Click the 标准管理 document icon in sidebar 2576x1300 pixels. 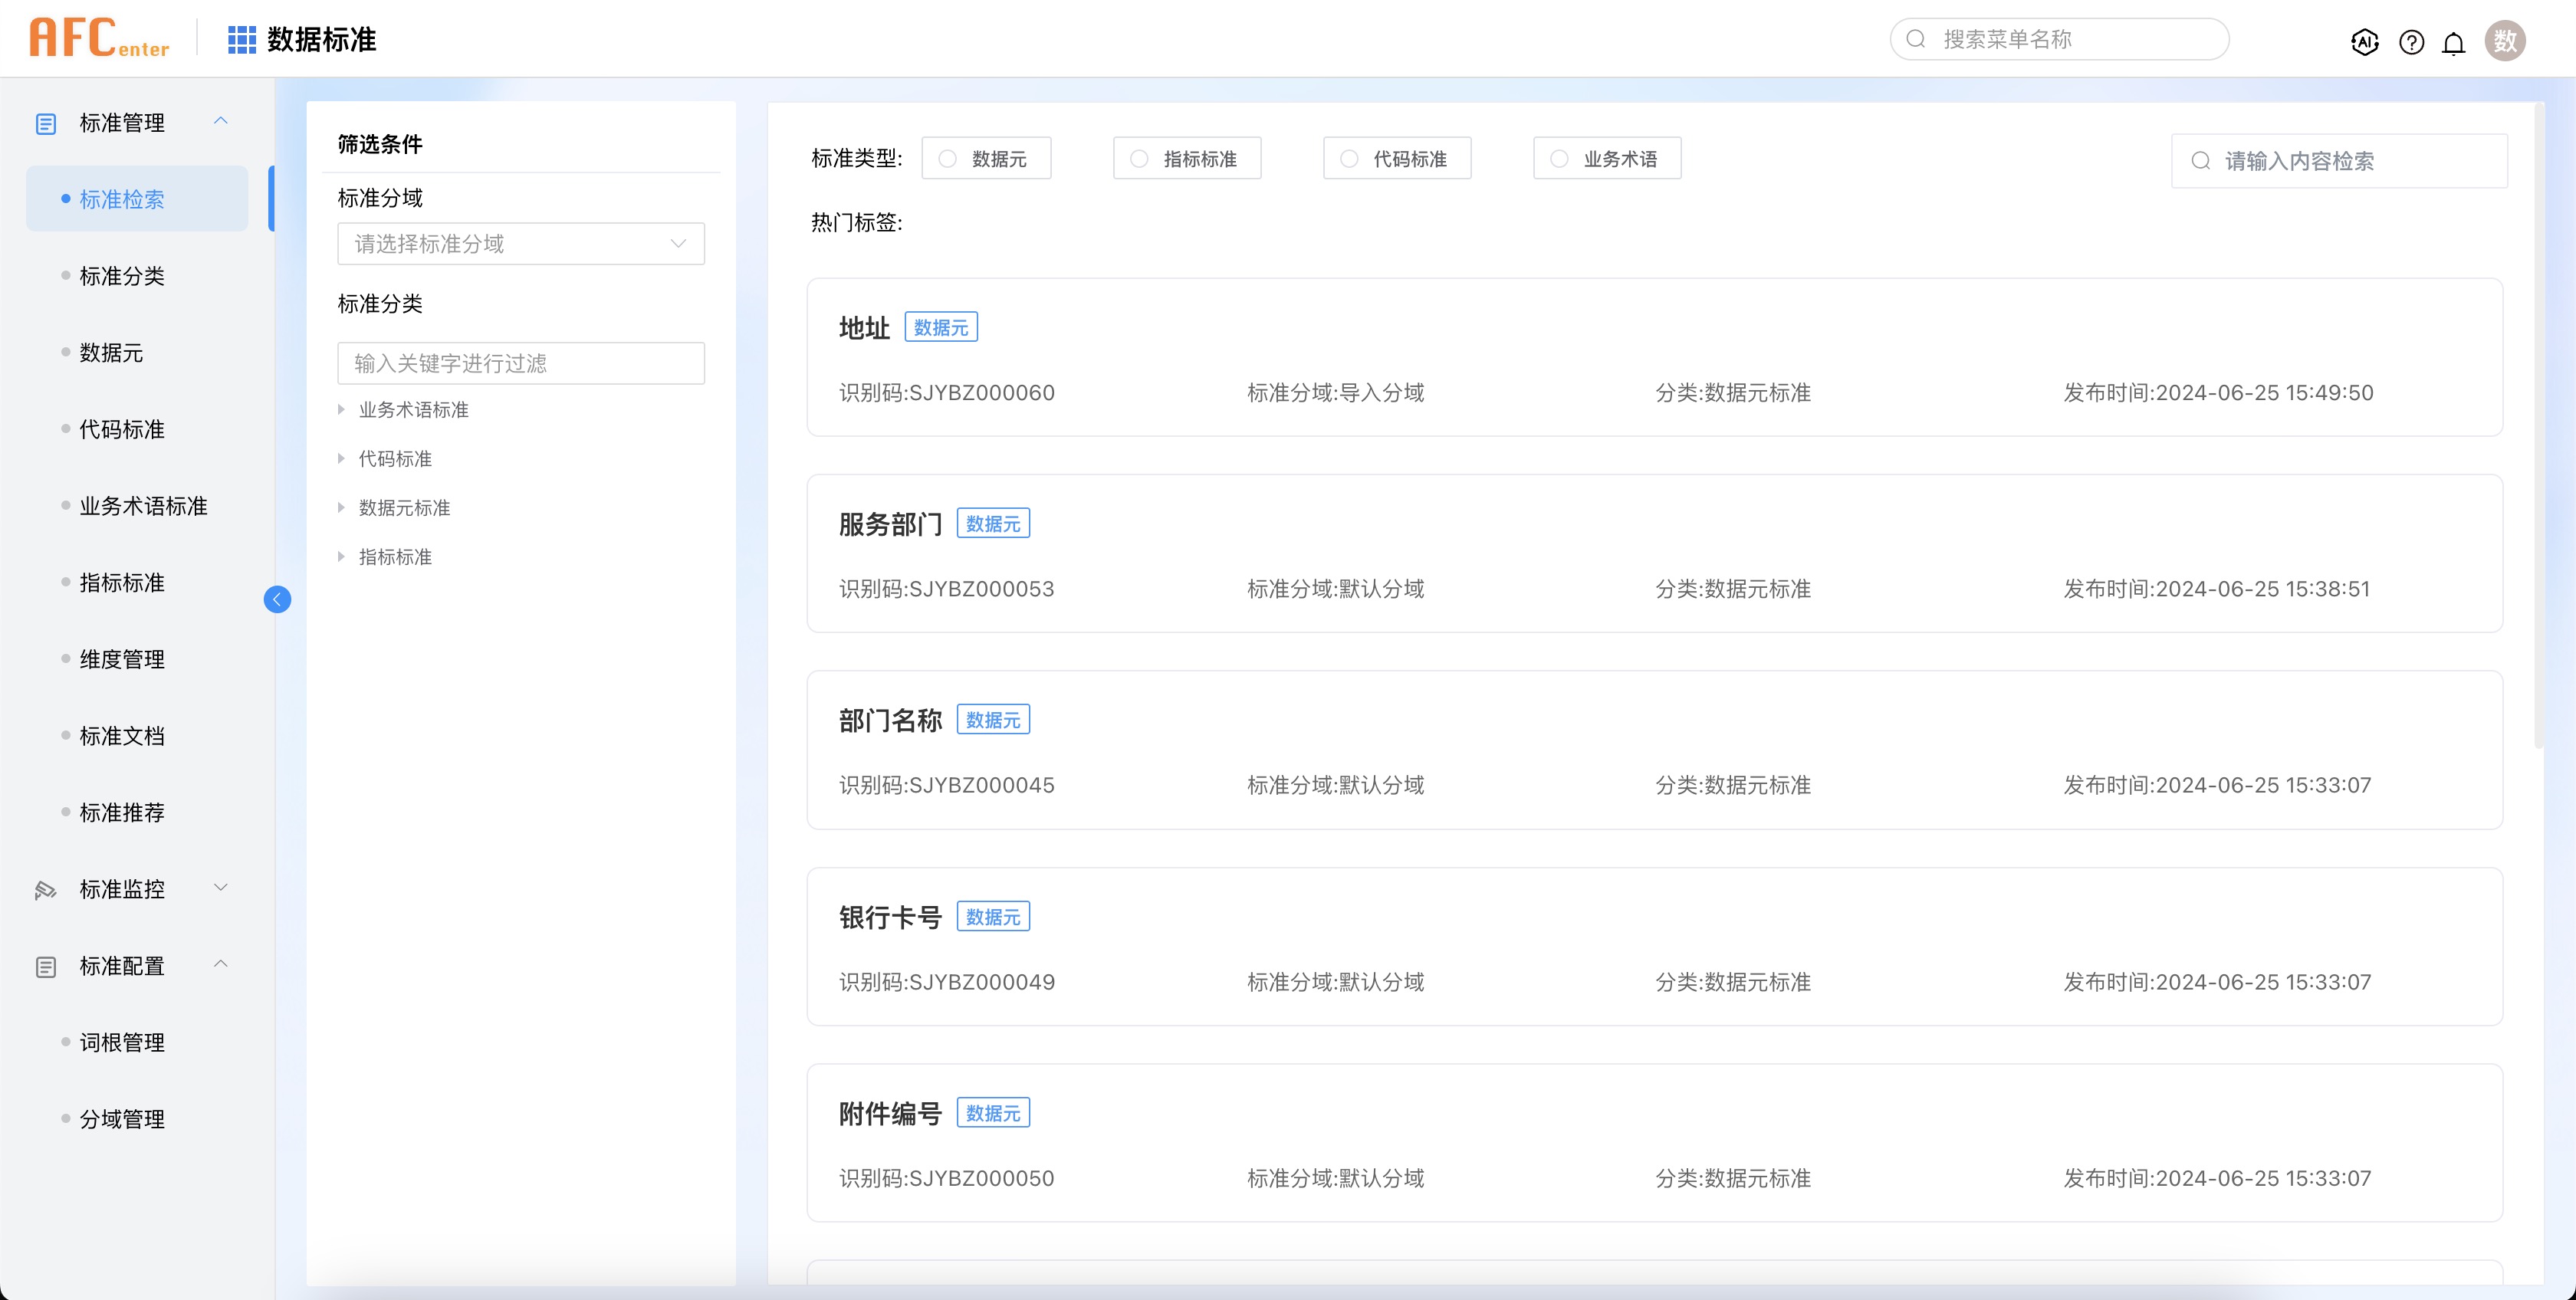click(46, 123)
